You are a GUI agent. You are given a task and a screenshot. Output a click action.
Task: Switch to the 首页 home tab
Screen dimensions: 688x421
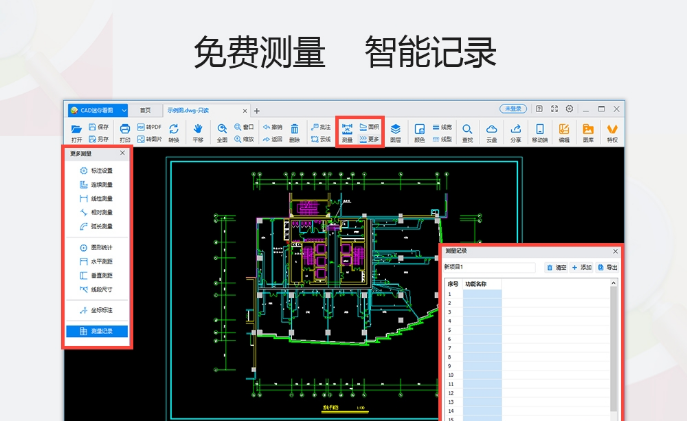click(145, 110)
